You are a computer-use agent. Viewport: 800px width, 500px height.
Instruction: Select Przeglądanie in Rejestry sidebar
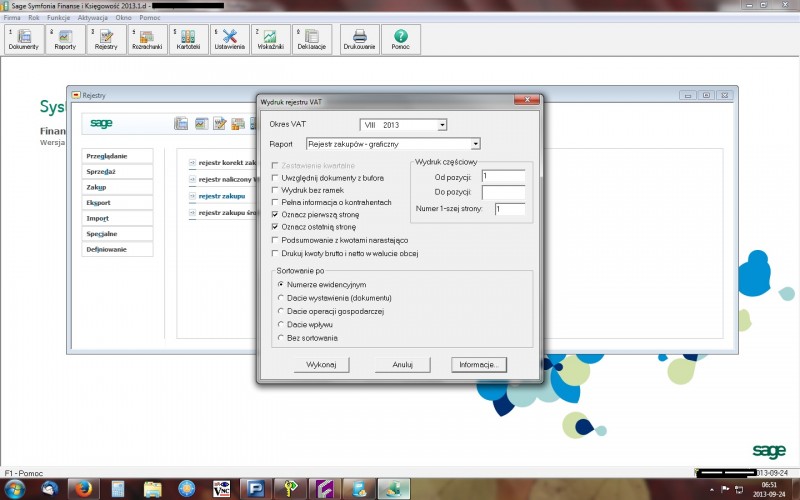117,156
